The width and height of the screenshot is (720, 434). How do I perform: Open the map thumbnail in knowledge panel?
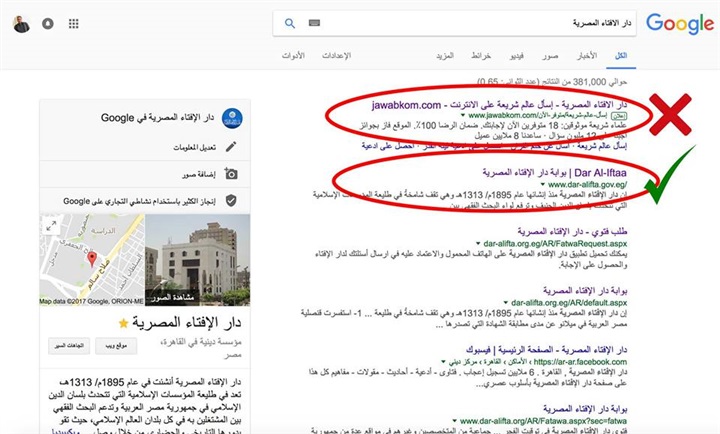(x=92, y=259)
